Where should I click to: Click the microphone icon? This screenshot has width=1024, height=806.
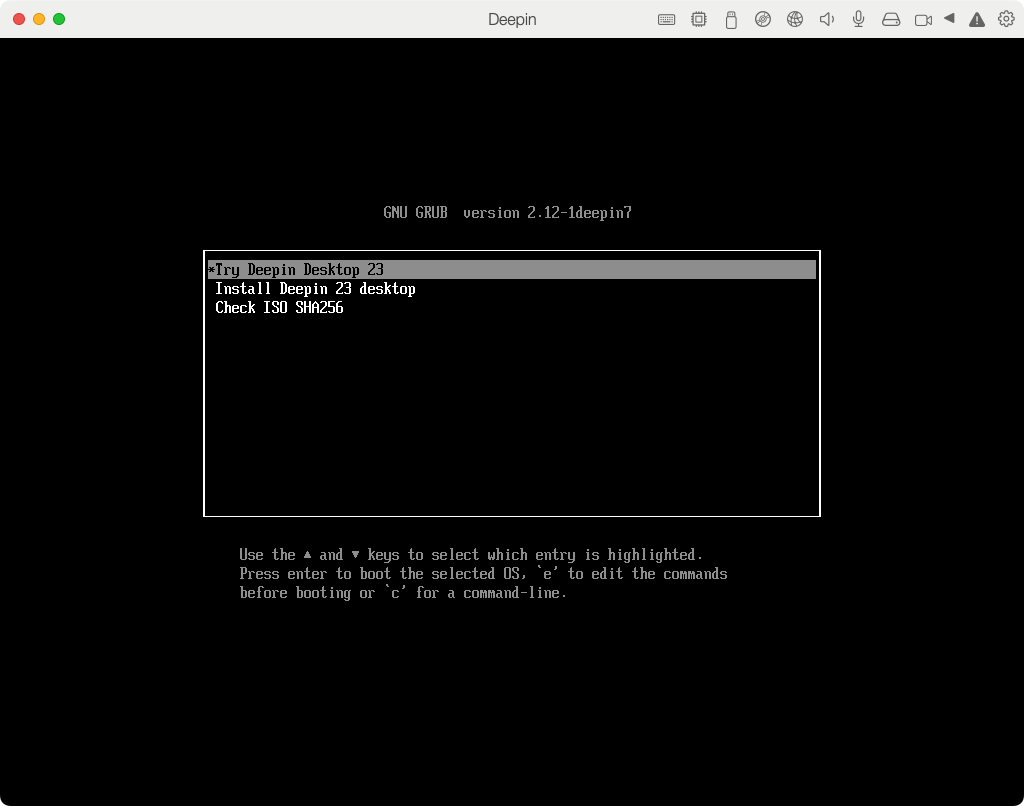(x=859, y=20)
